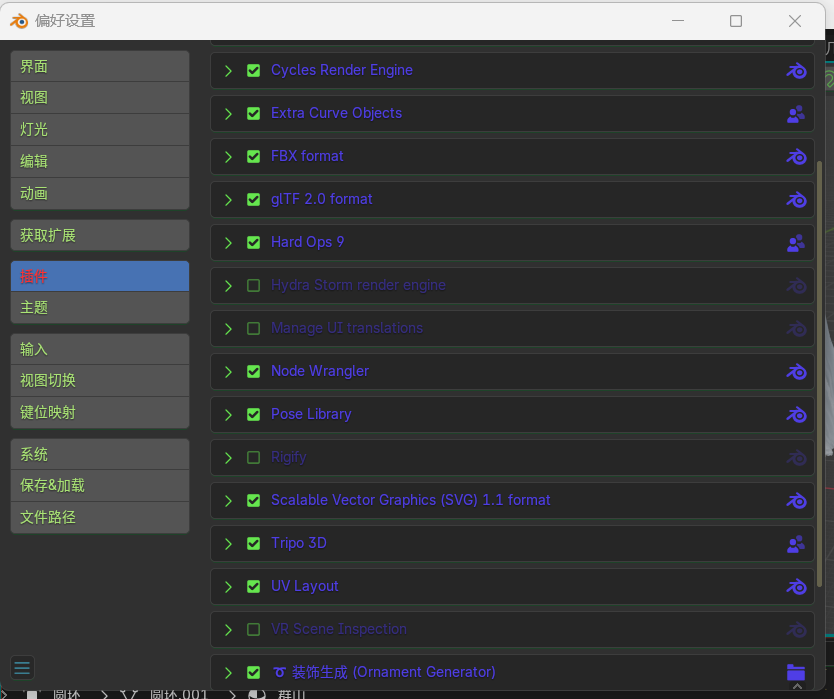Viewport: 834px width, 699px height.
Task: Expand UV Layout add-on details
Action: (228, 587)
